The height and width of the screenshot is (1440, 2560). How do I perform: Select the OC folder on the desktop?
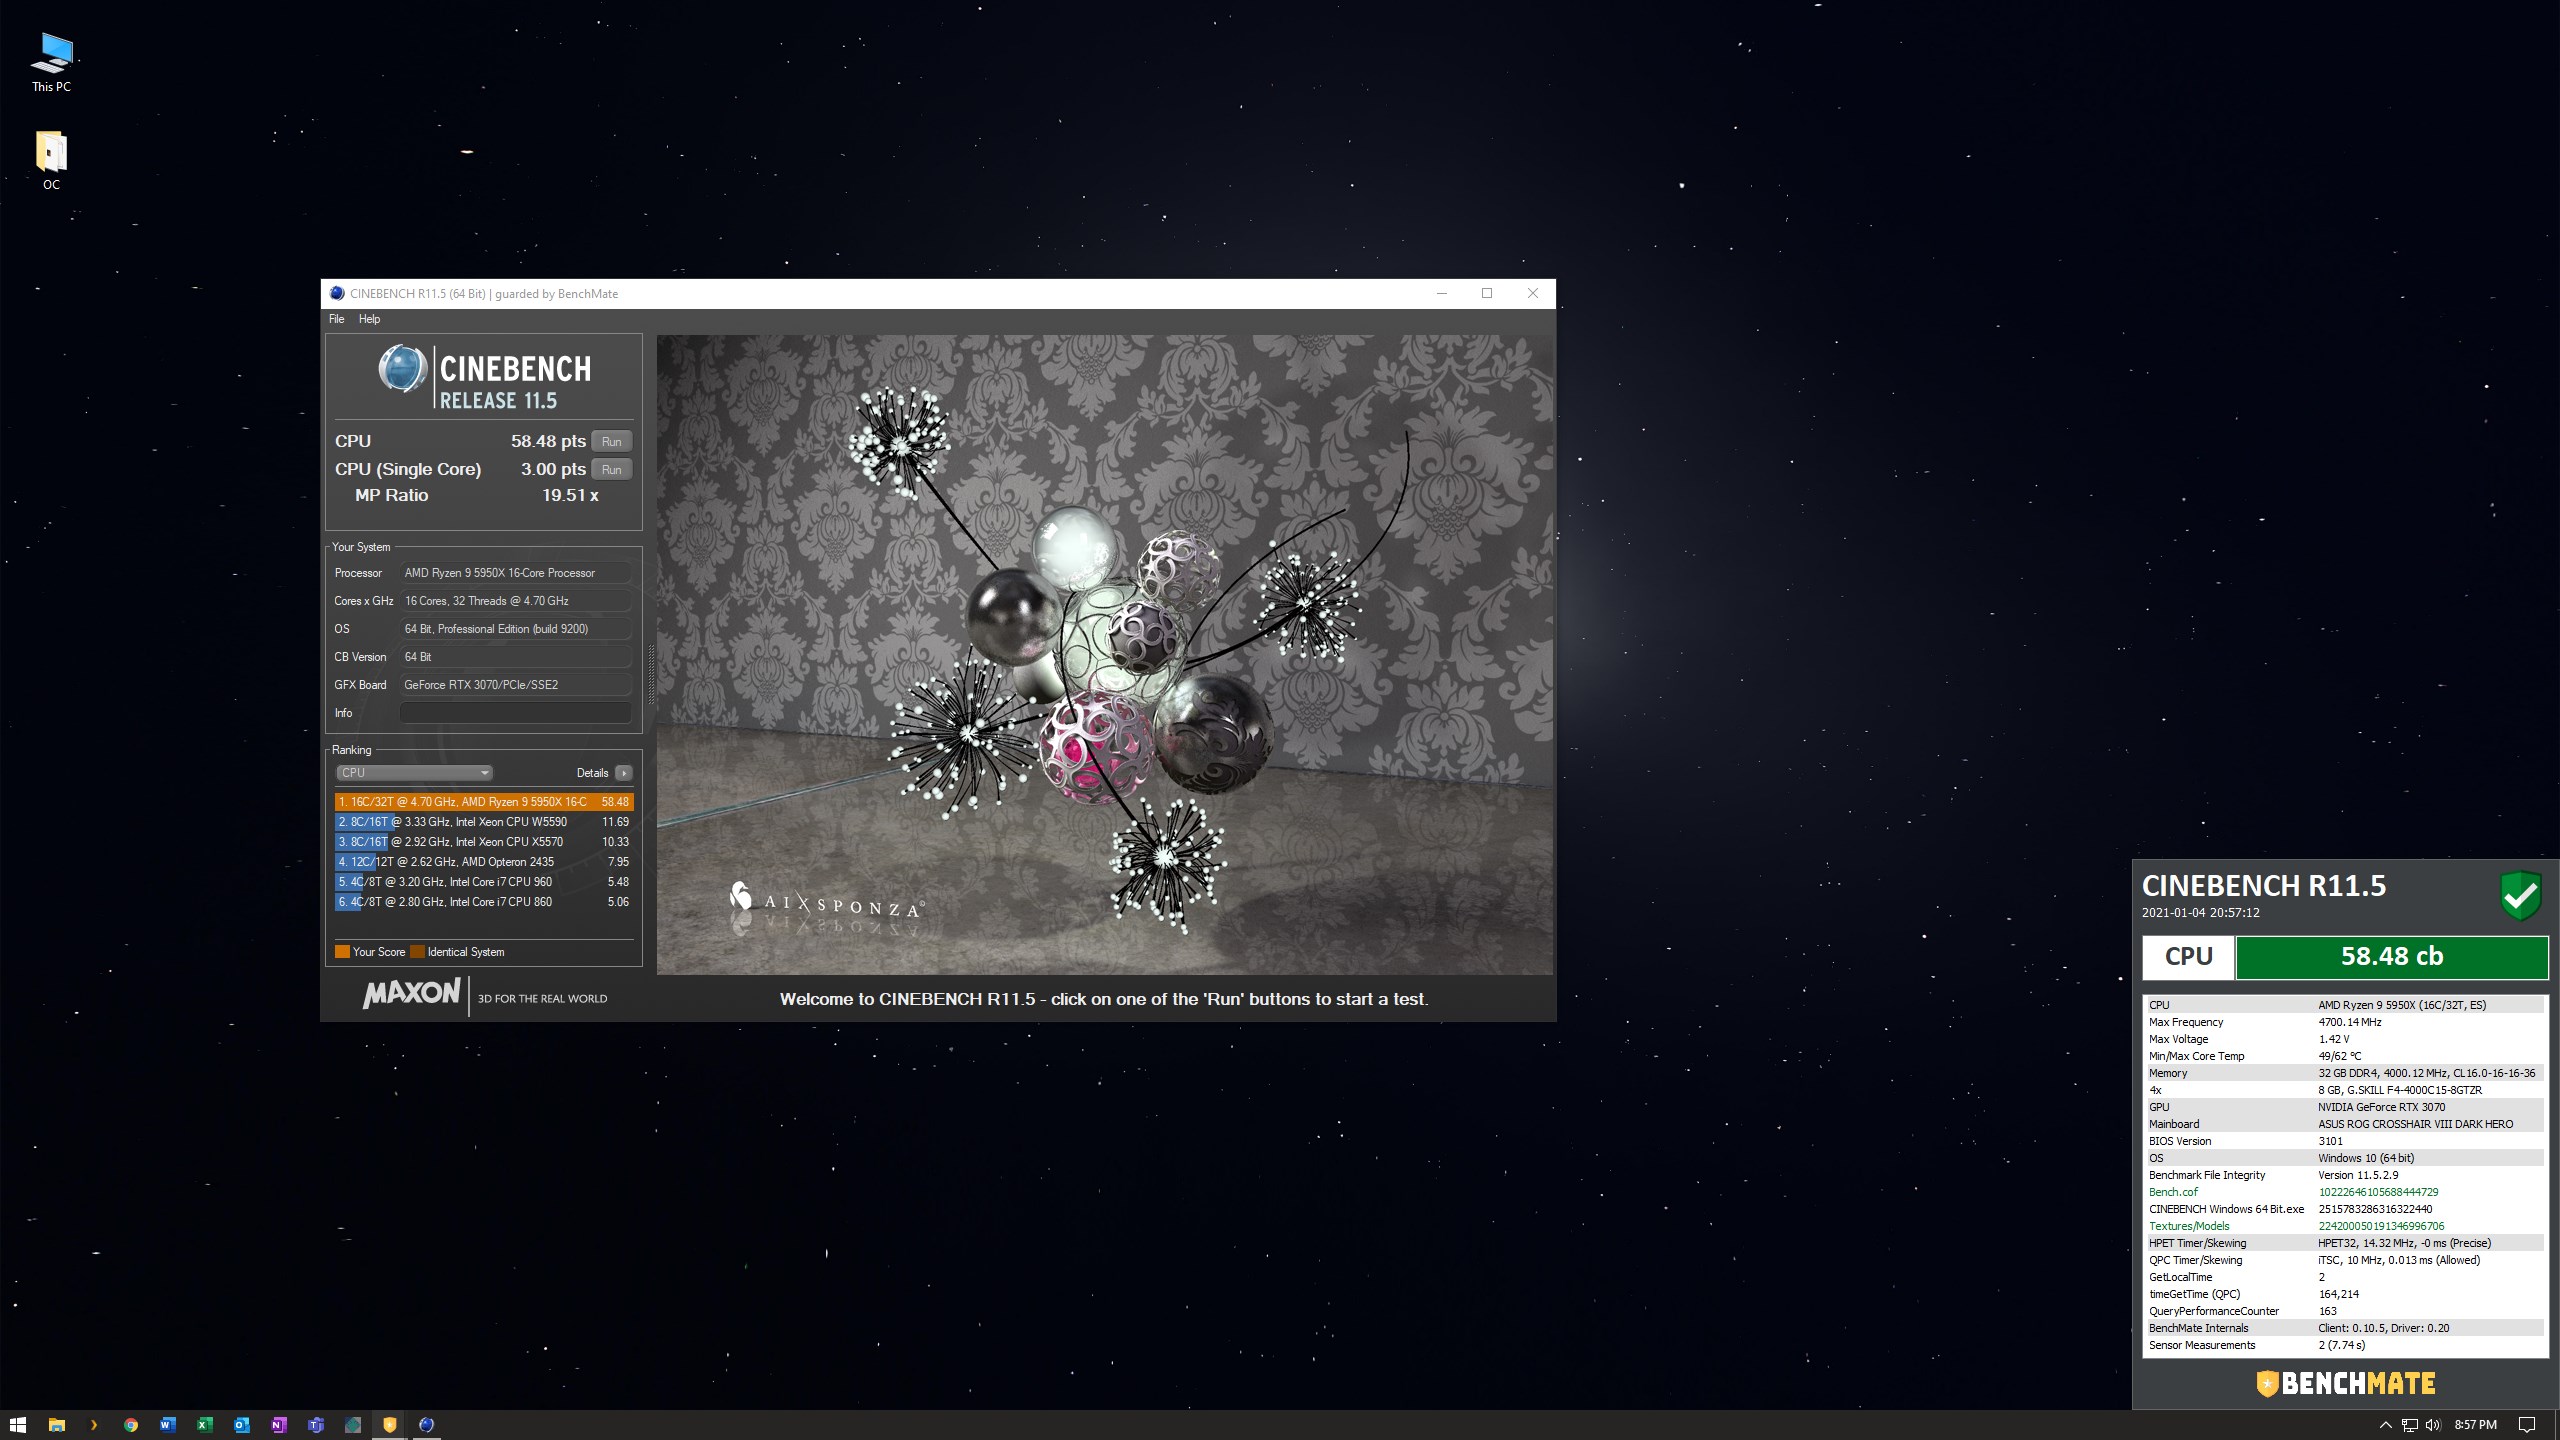[51, 160]
